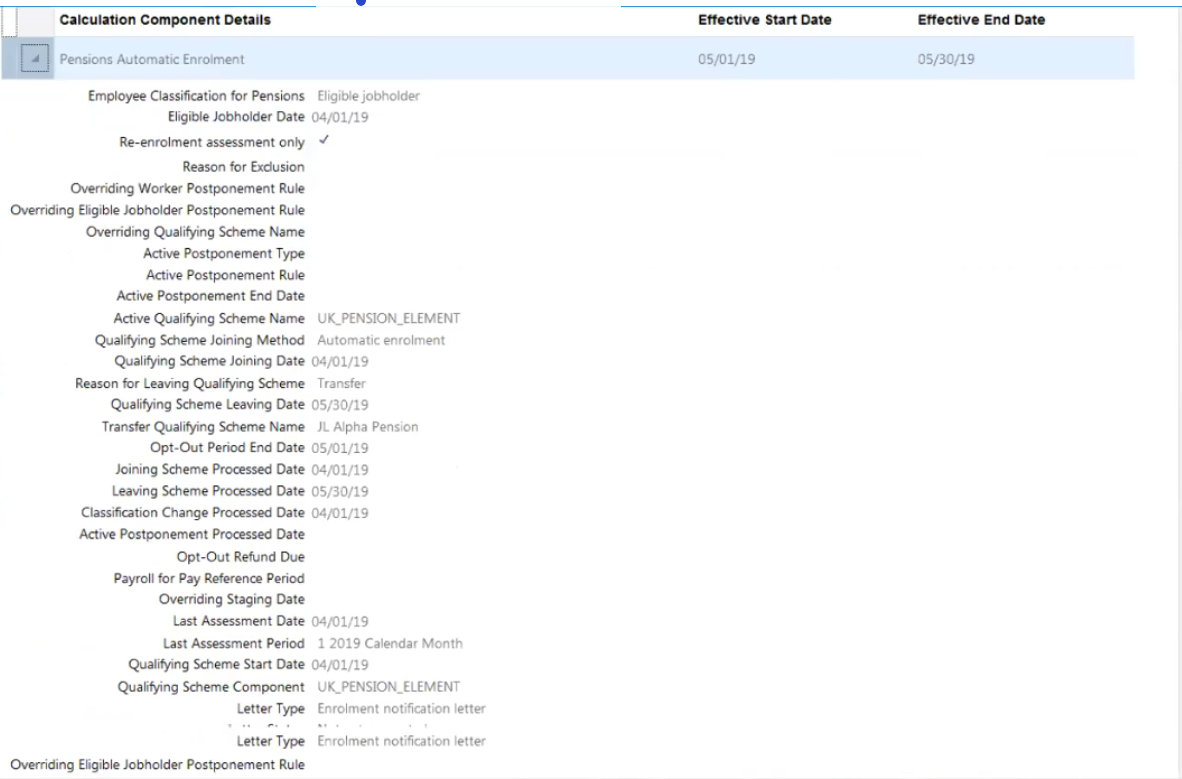Click the Last Assessment Date value
Image resolution: width=1182 pixels, height=779 pixels.
[x=340, y=622]
